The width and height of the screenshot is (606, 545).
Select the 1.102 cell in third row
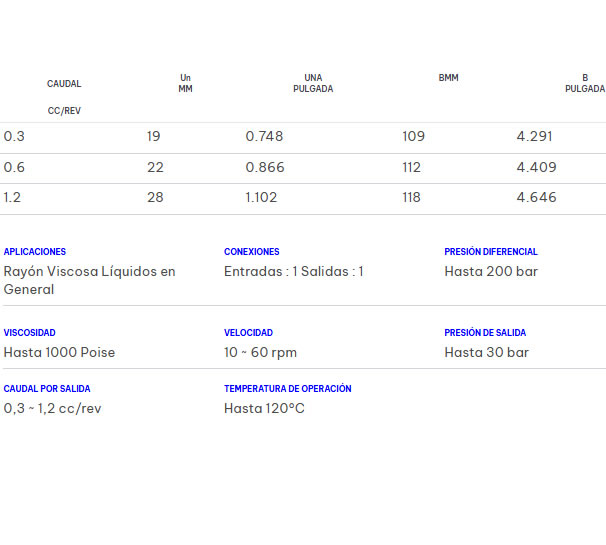pos(261,198)
